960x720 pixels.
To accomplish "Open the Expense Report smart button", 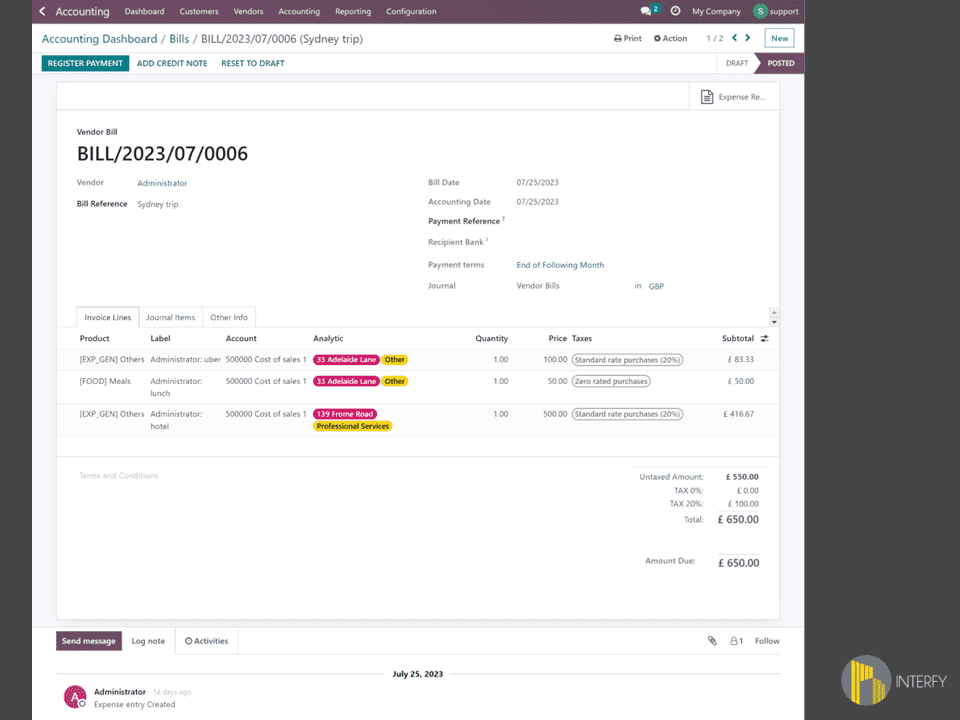I will [x=734, y=97].
